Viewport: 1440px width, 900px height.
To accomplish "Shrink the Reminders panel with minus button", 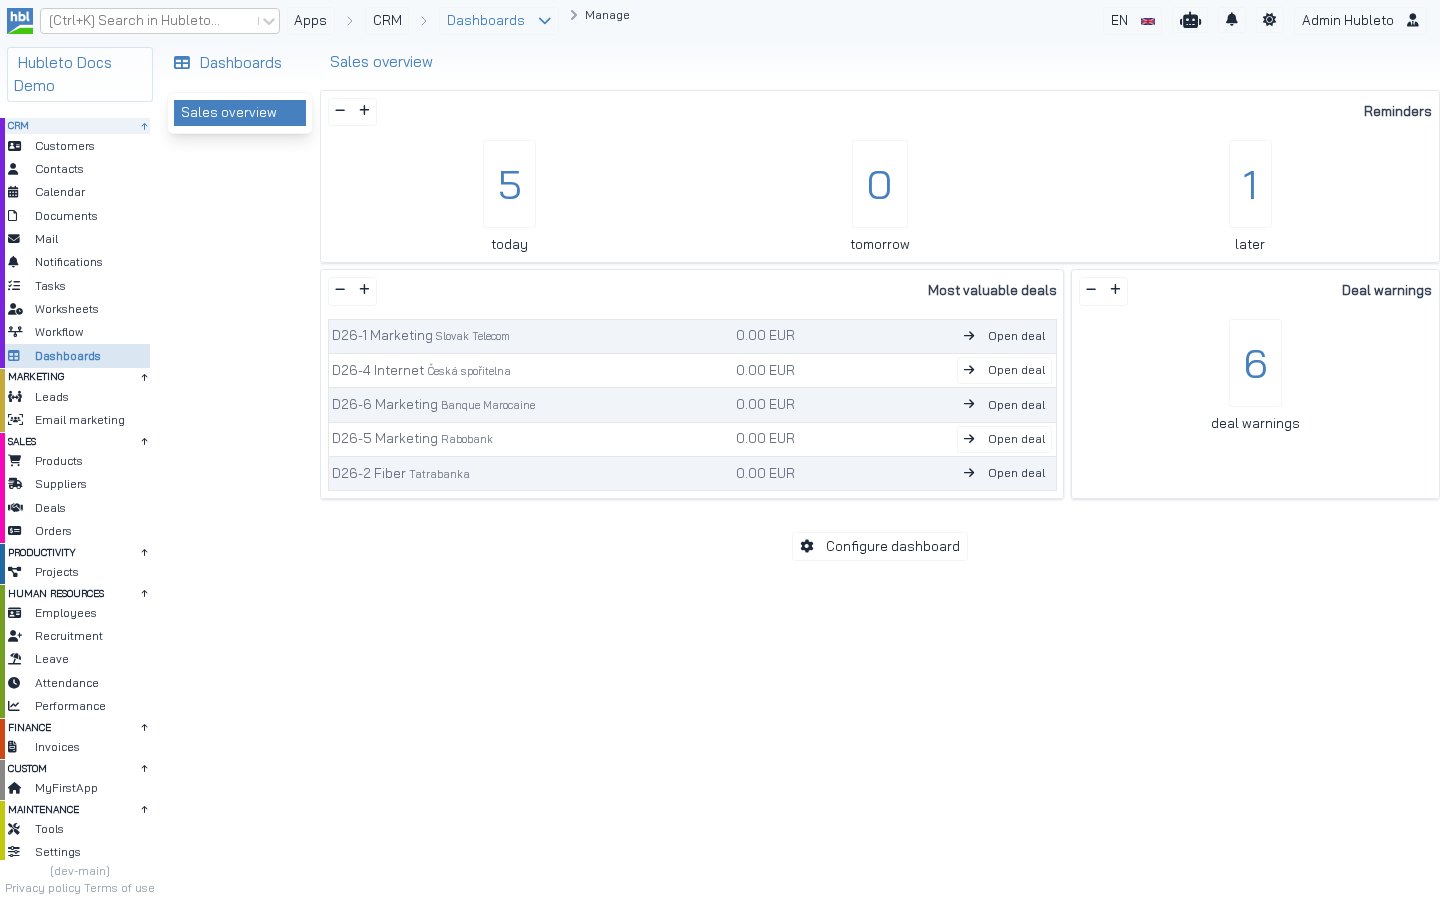I will coord(340,110).
